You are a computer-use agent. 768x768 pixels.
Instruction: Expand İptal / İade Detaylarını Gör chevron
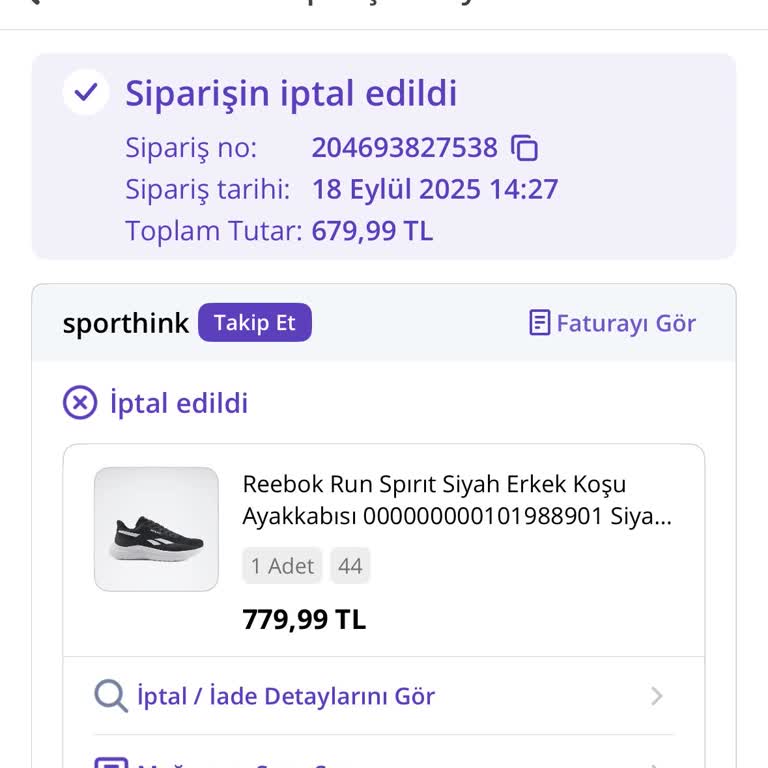656,696
